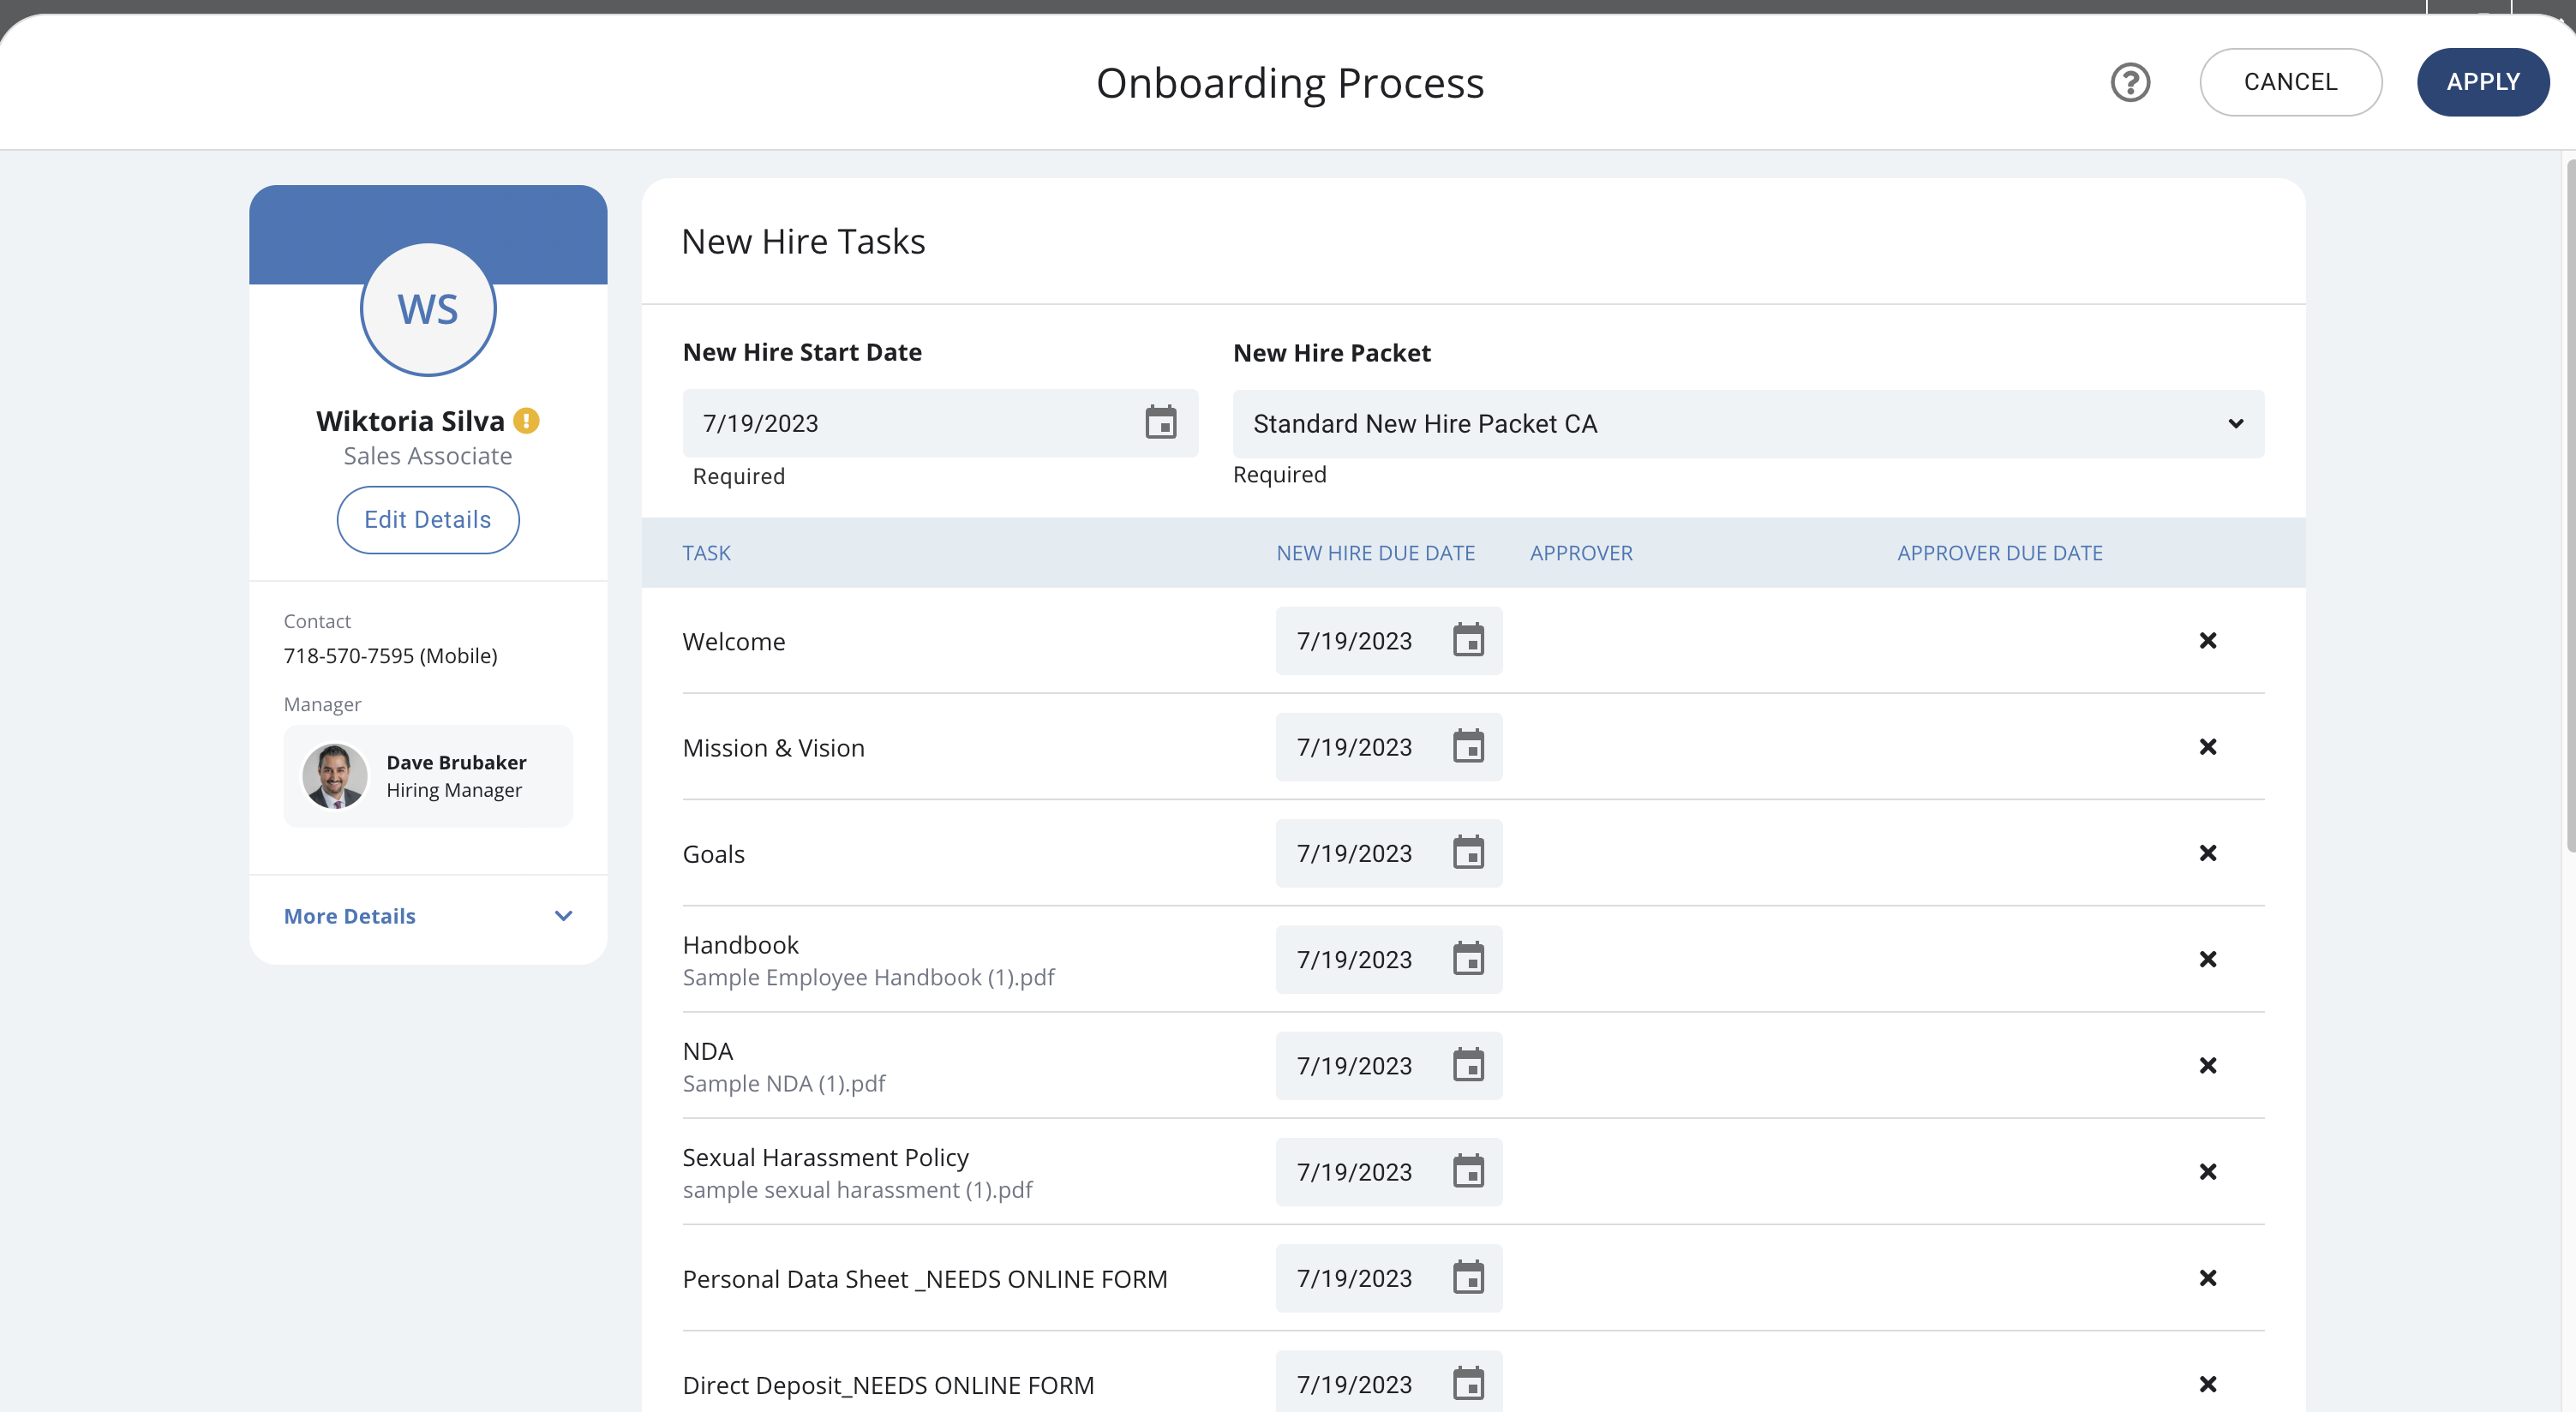Open calendar icon for Handbook task
Image resolution: width=2576 pixels, height=1412 pixels.
(1468, 959)
